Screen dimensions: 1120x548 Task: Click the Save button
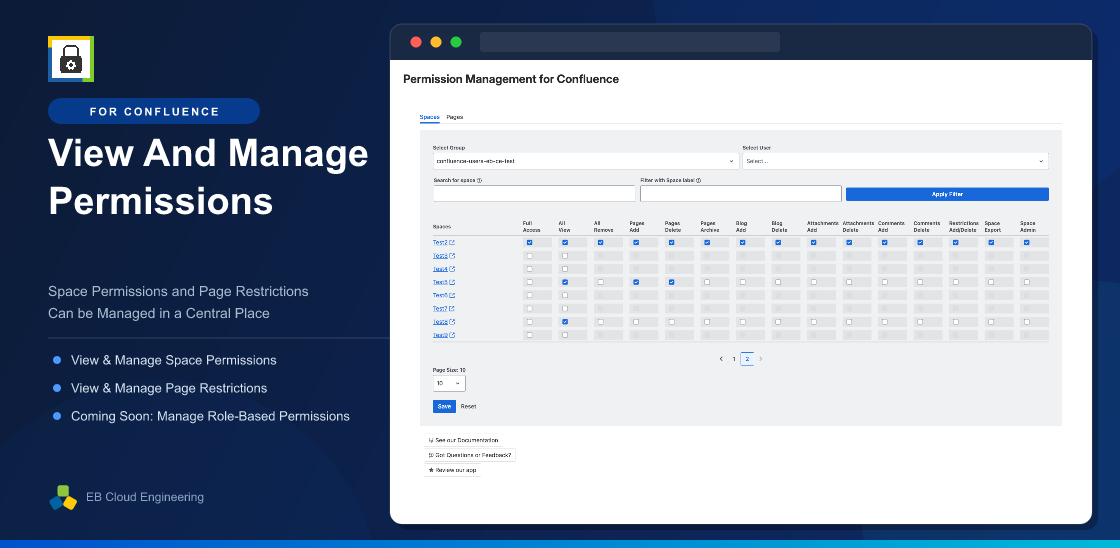(444, 407)
